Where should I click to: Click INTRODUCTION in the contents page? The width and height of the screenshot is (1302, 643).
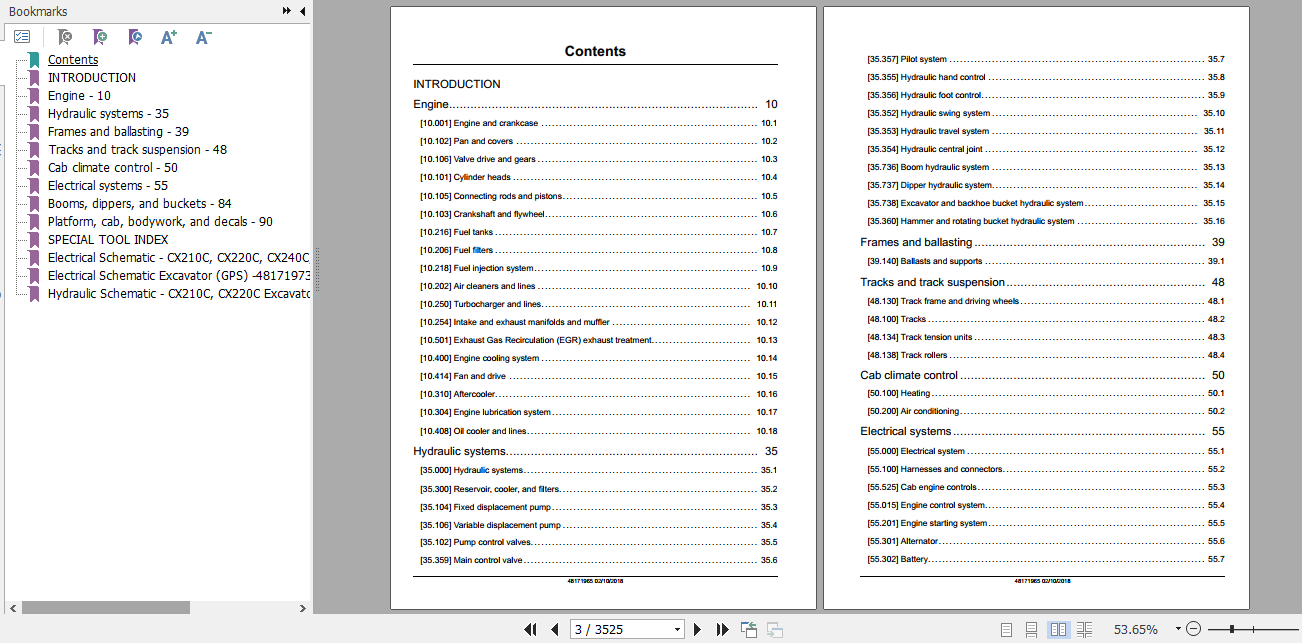(457, 84)
